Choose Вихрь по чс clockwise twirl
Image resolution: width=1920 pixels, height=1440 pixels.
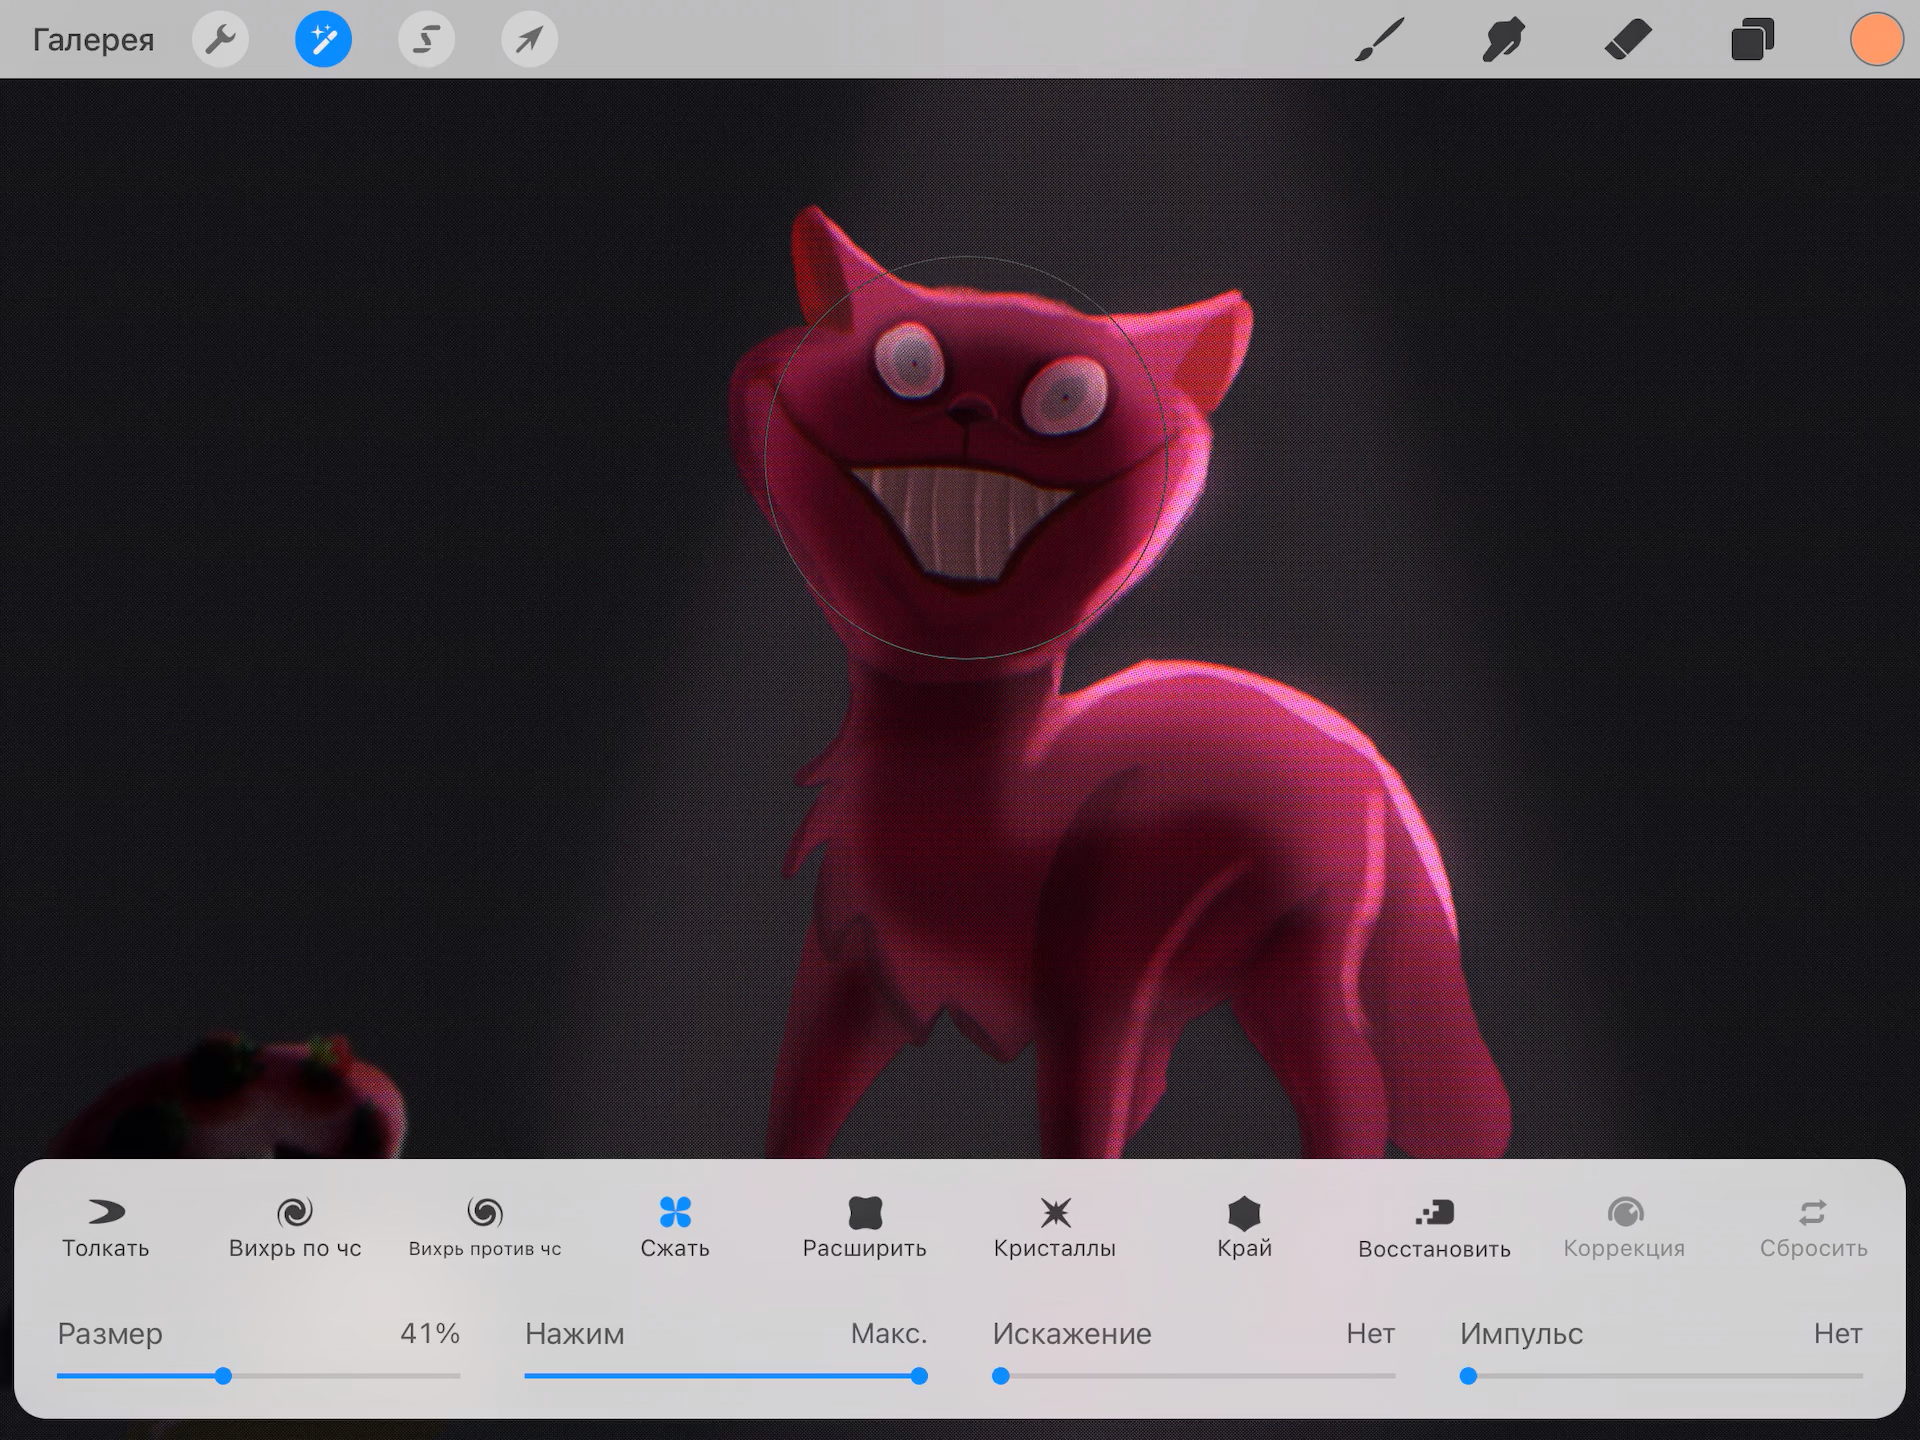point(295,1228)
